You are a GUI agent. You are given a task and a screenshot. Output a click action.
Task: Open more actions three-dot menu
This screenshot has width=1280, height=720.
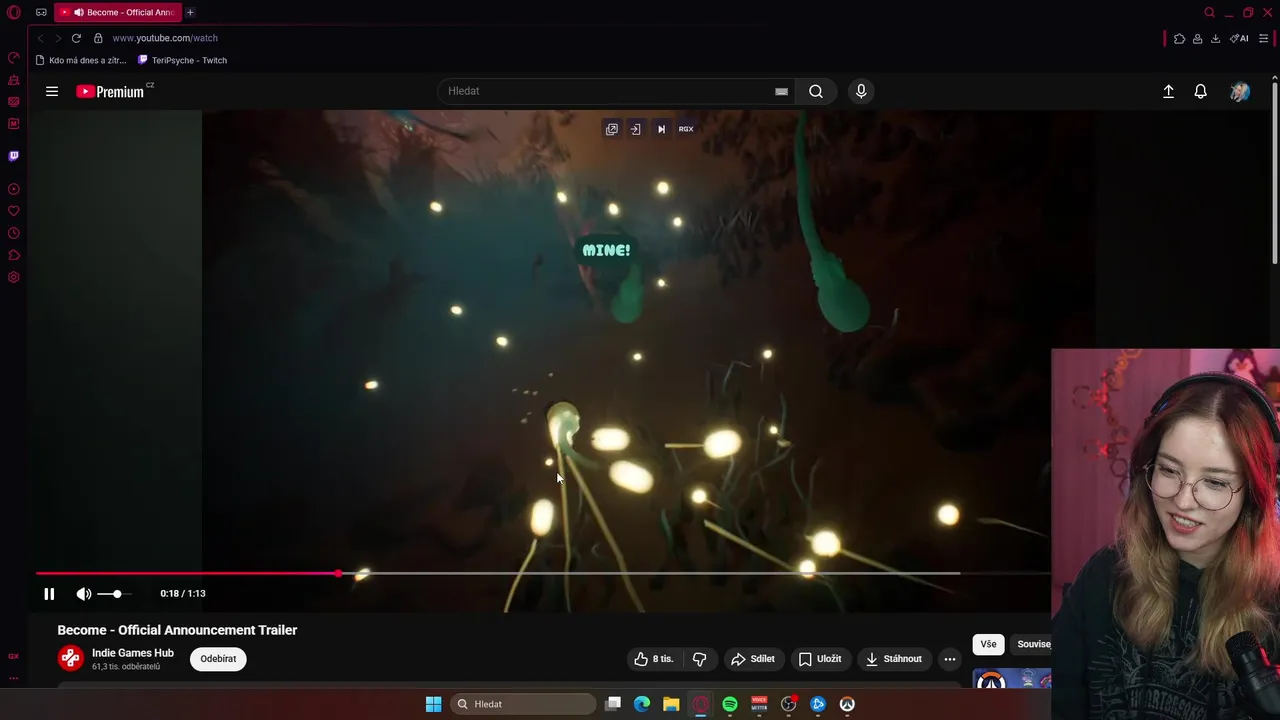(950, 659)
